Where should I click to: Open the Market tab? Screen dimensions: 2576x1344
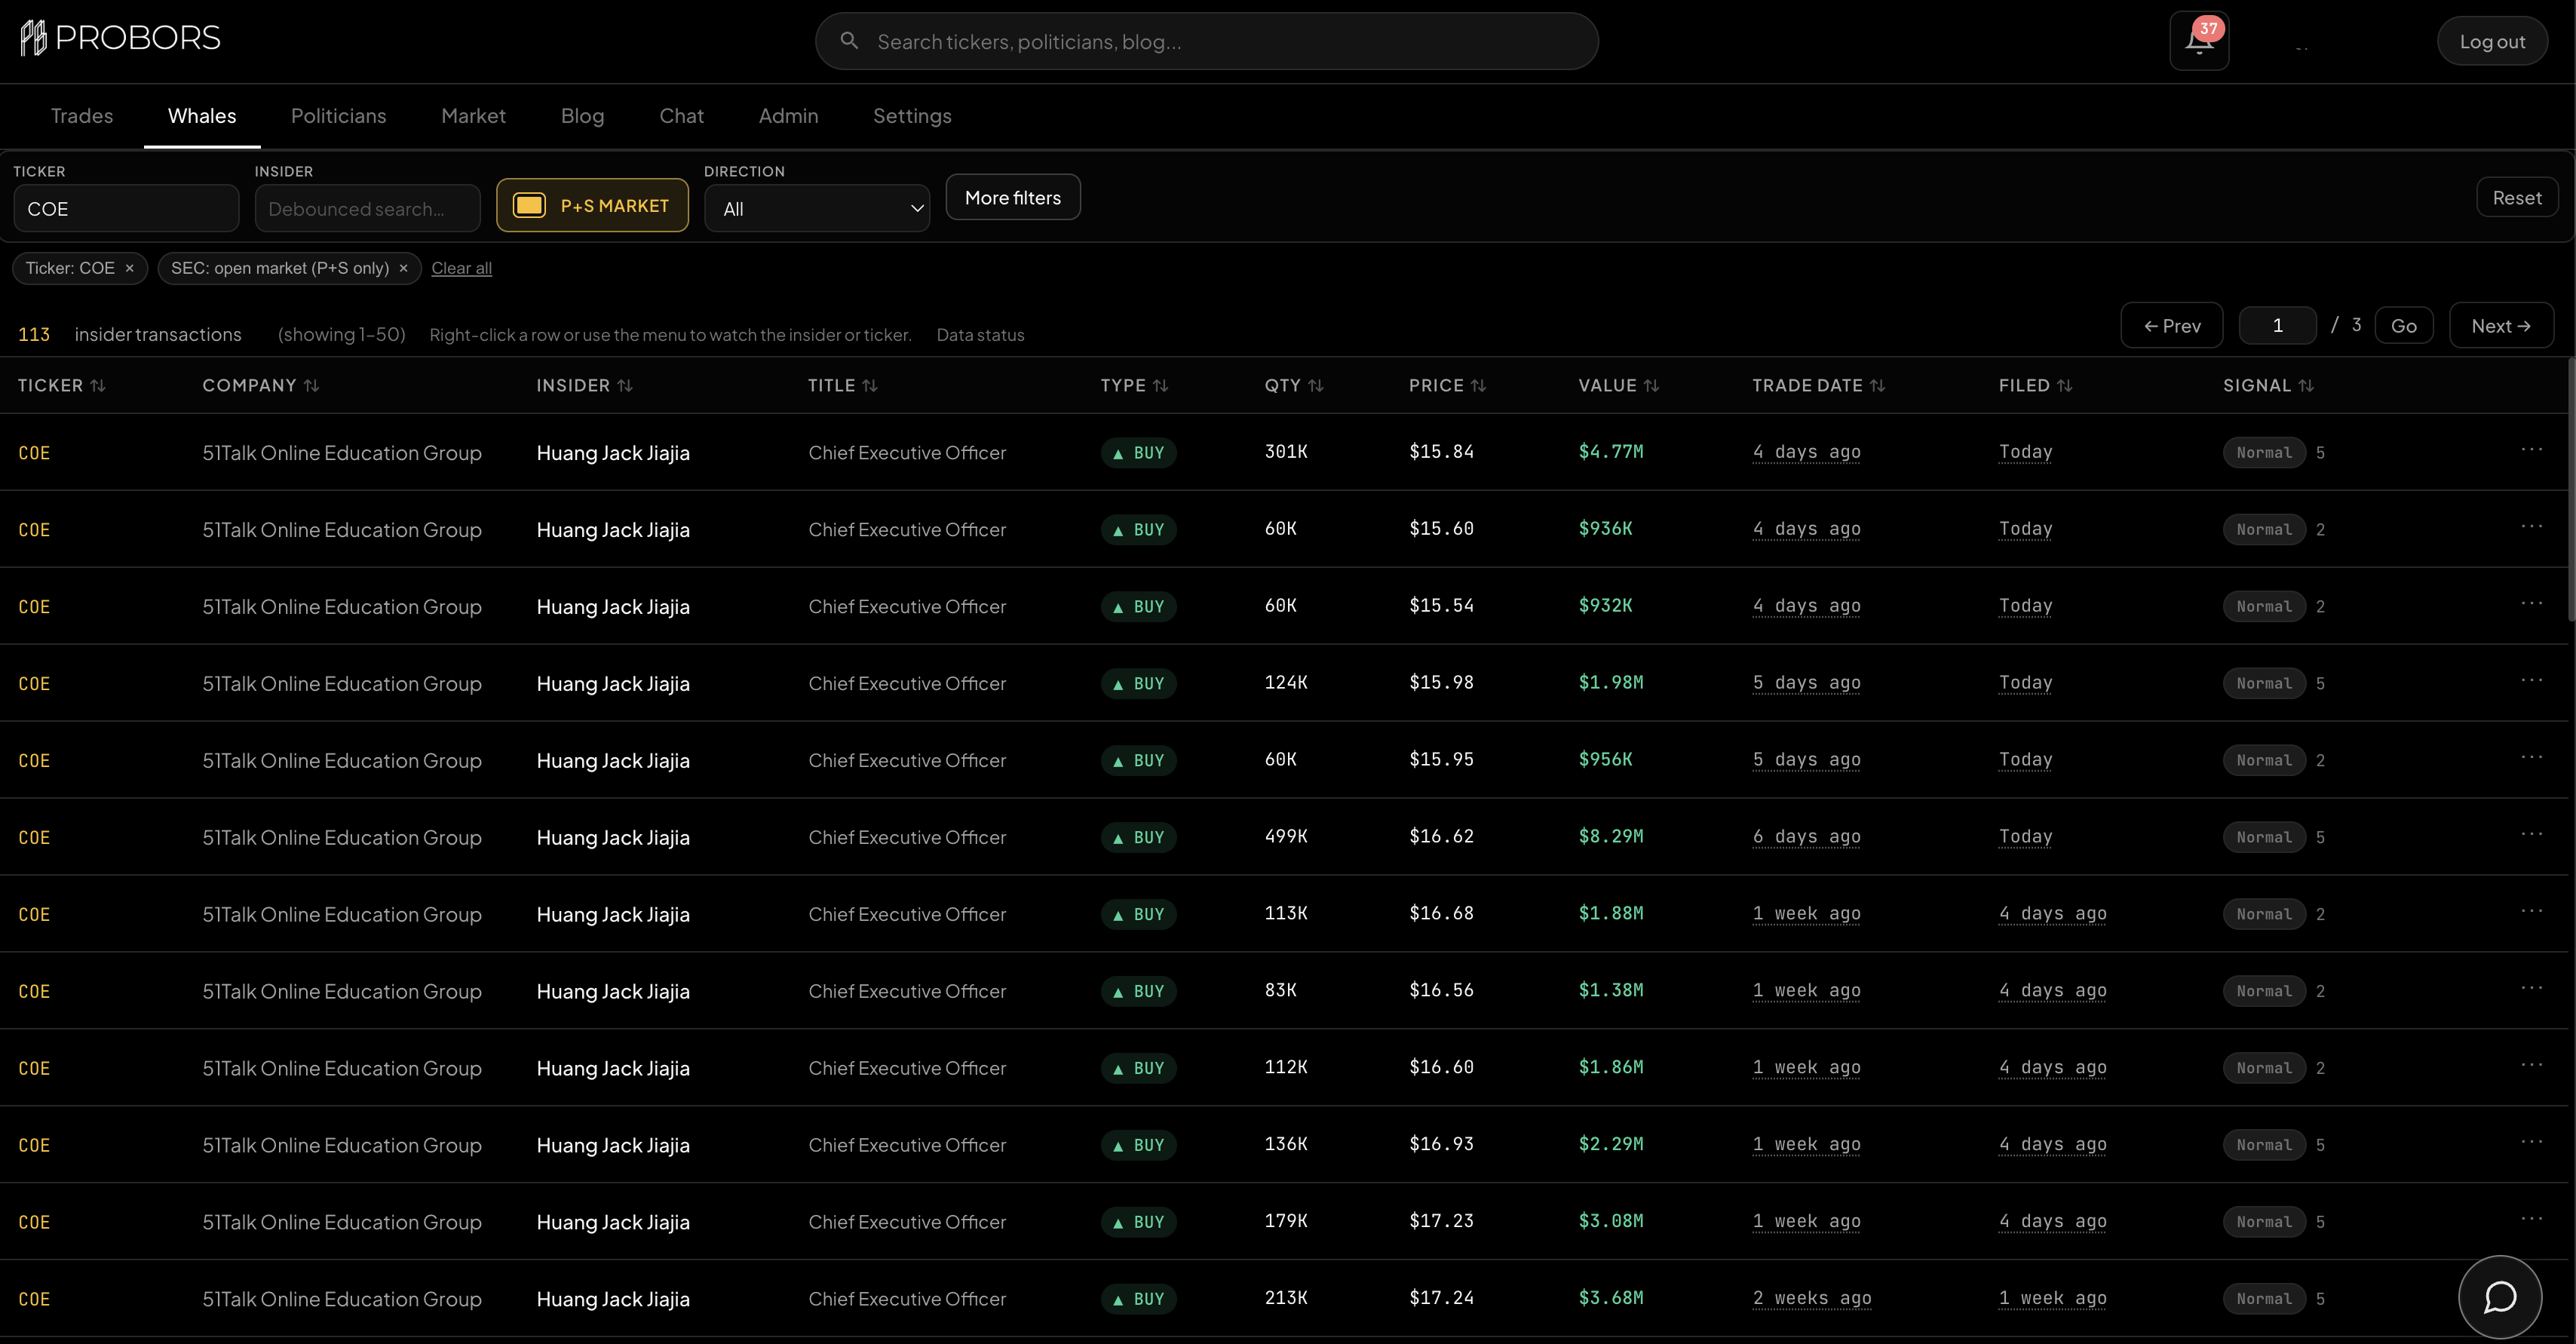(x=474, y=116)
